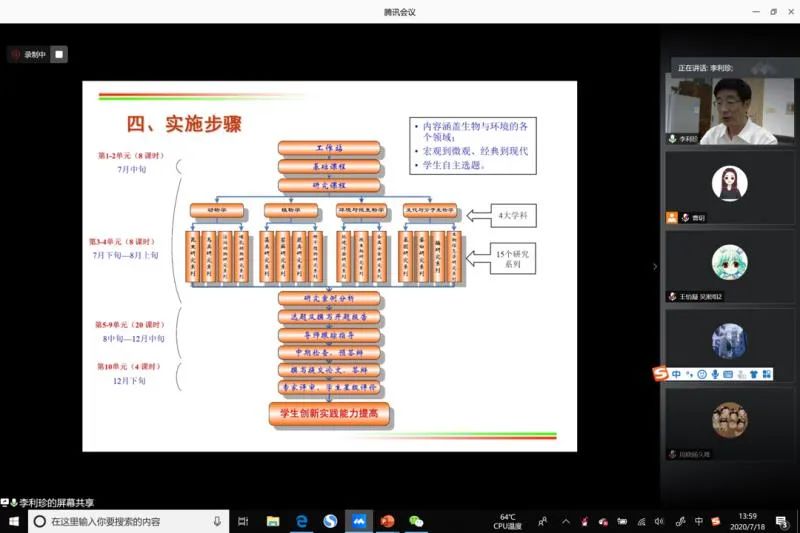Image resolution: width=800 pixels, height=533 pixels.
Task: Click Sogou voice input microphone icon
Action: 715,374
